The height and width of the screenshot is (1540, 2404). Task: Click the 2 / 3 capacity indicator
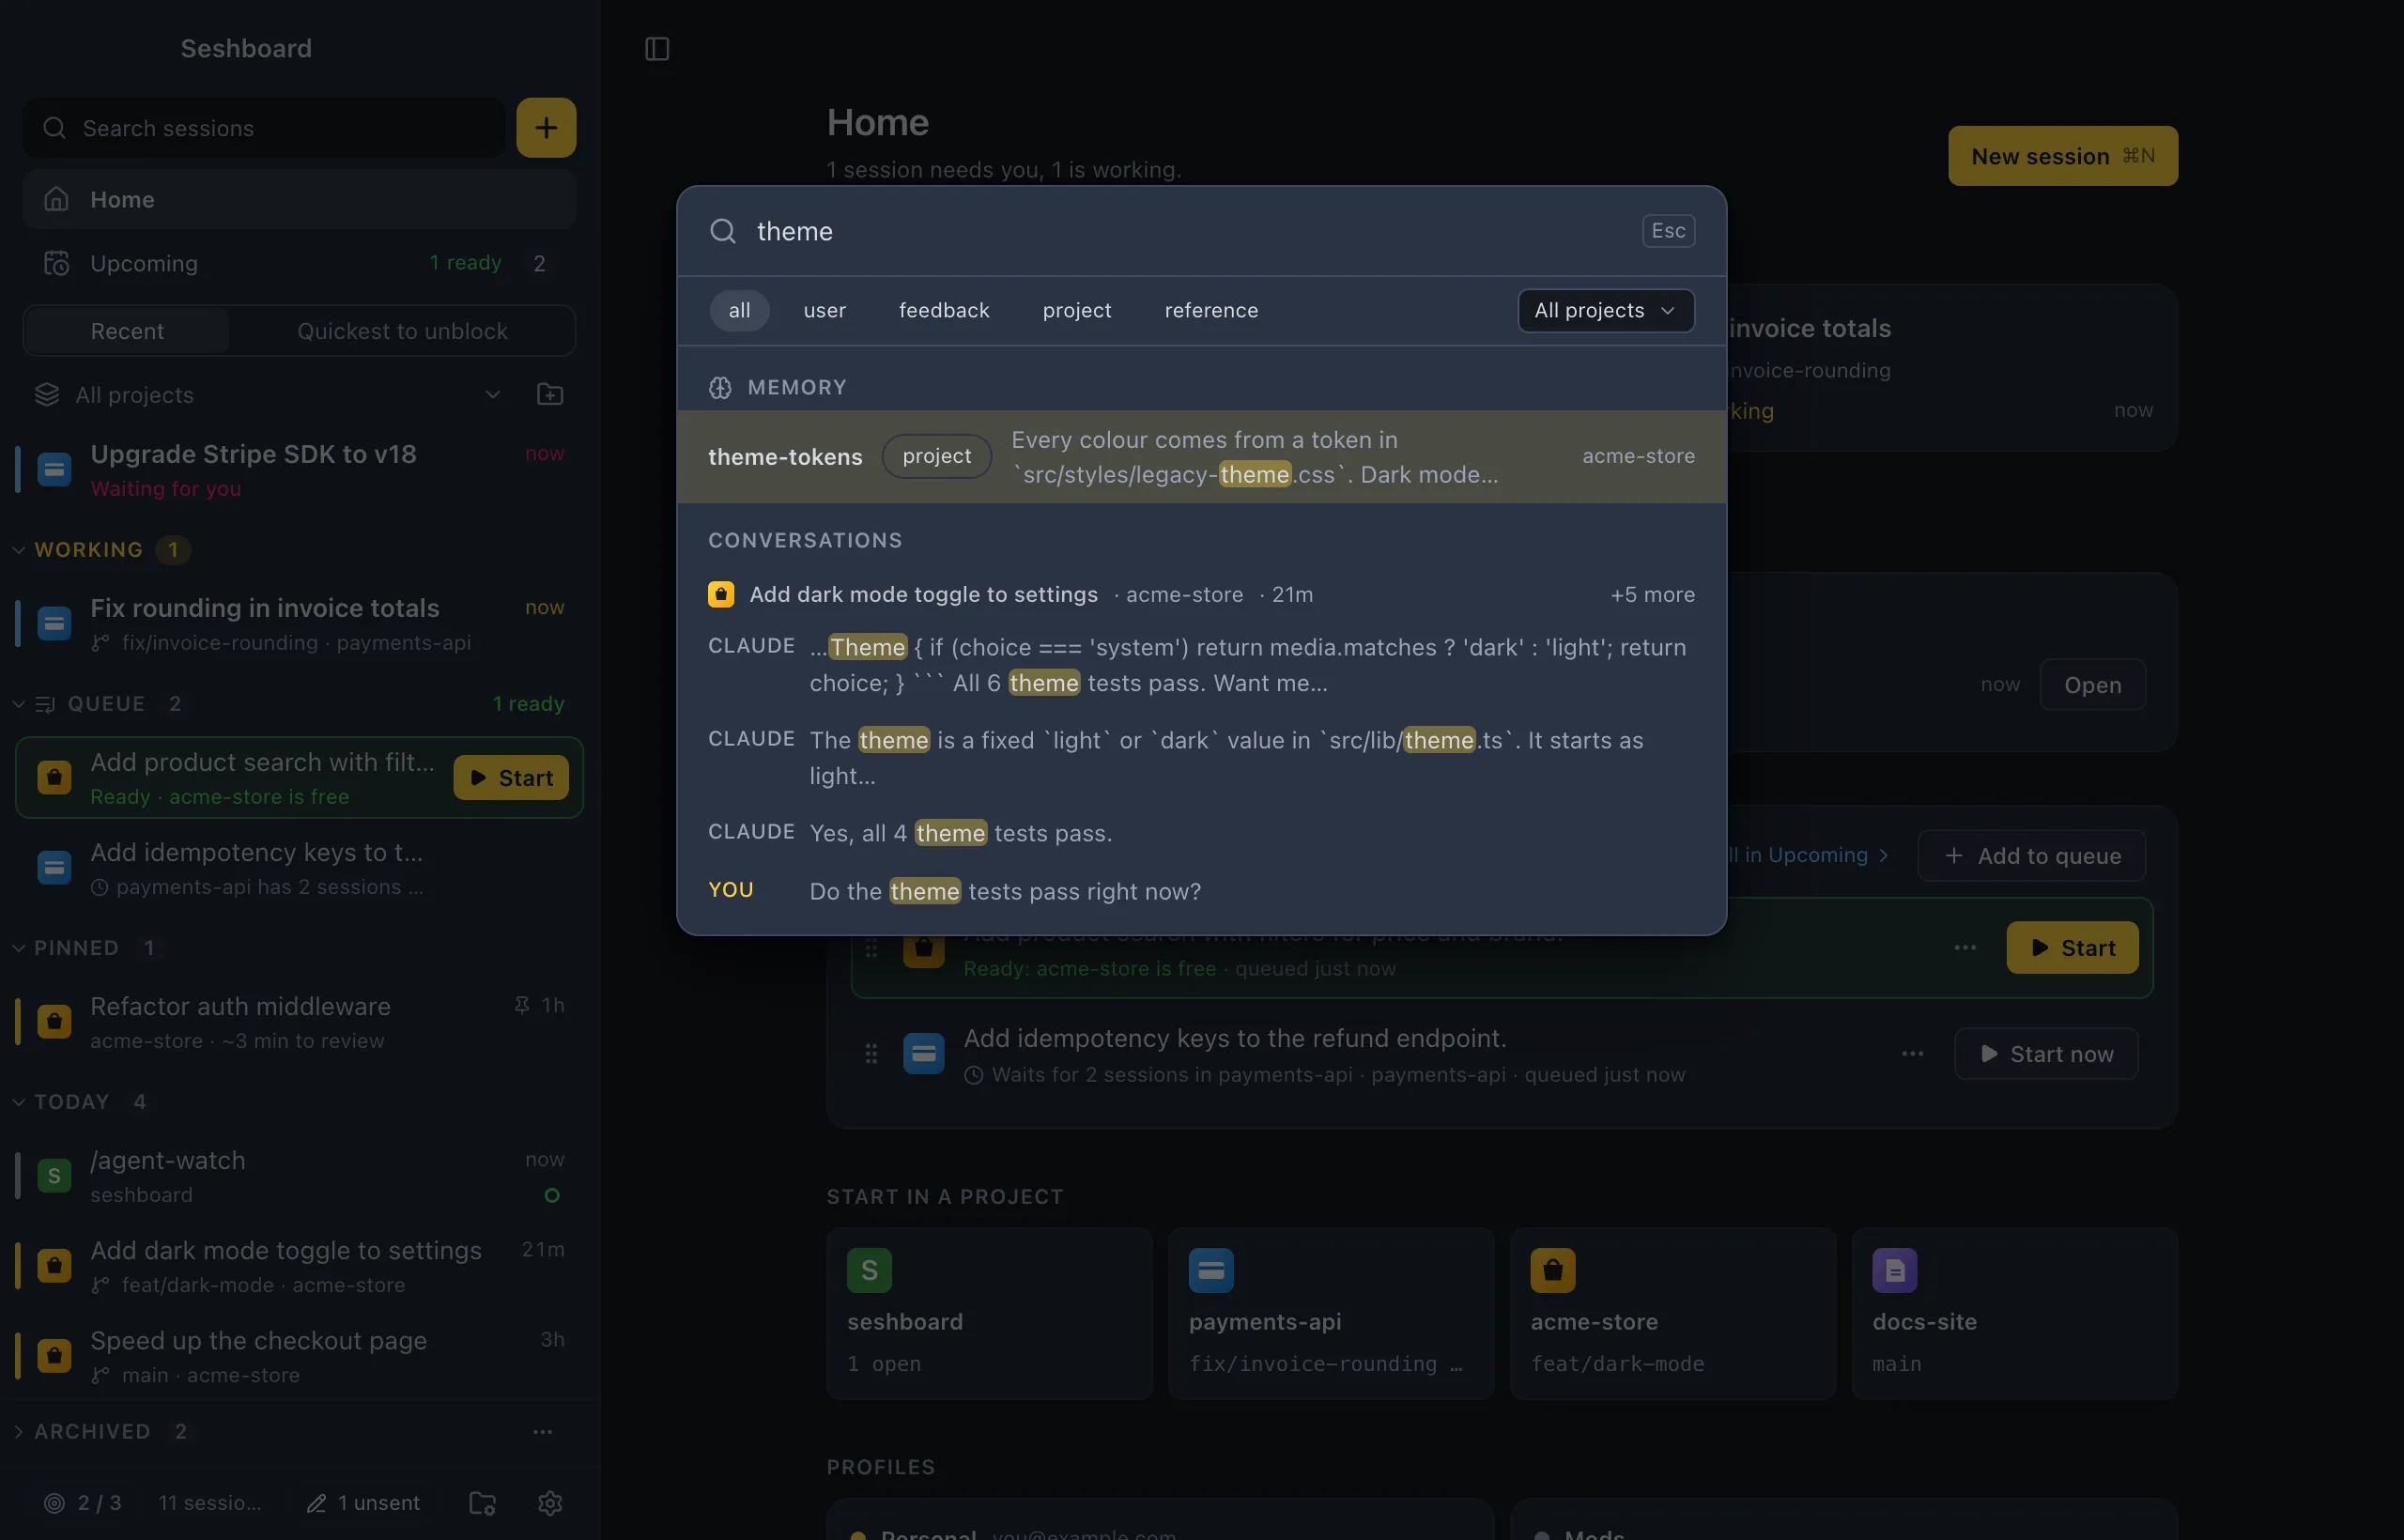[x=83, y=1503]
